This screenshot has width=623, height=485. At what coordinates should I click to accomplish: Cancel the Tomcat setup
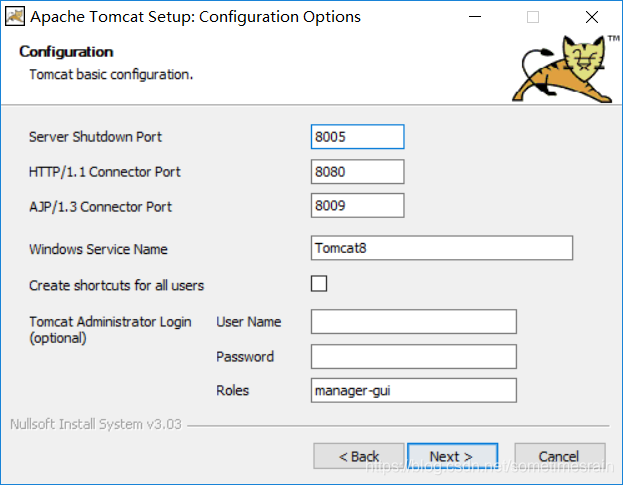560,456
